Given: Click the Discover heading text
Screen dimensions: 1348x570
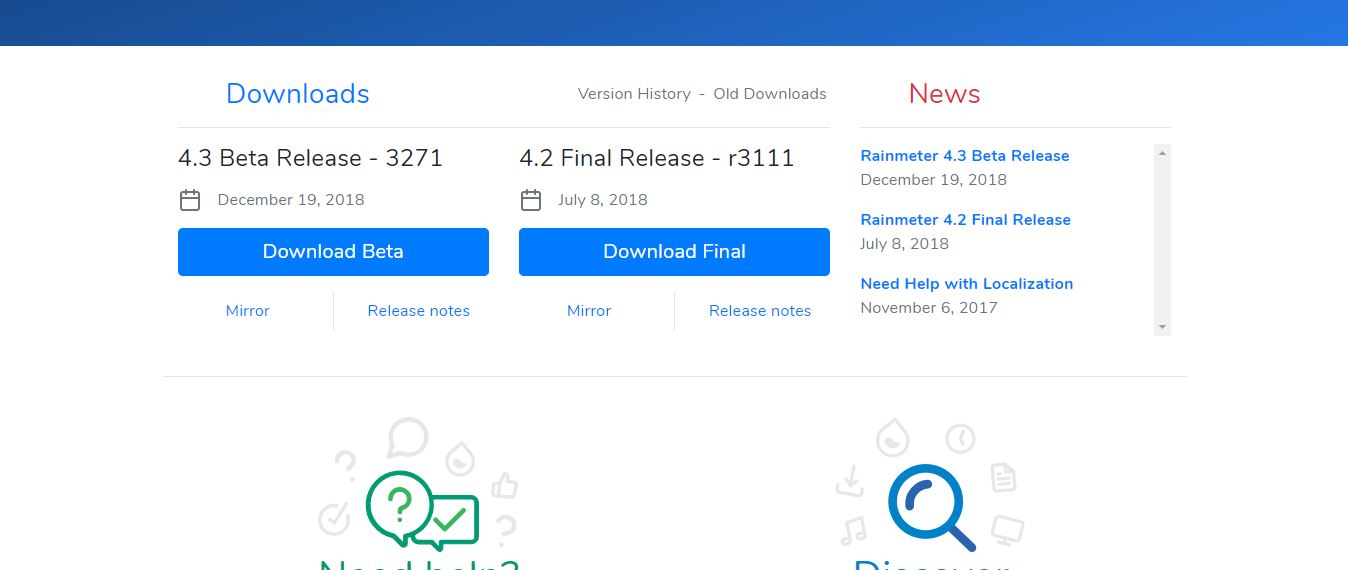Looking at the screenshot, I should 931,564.
